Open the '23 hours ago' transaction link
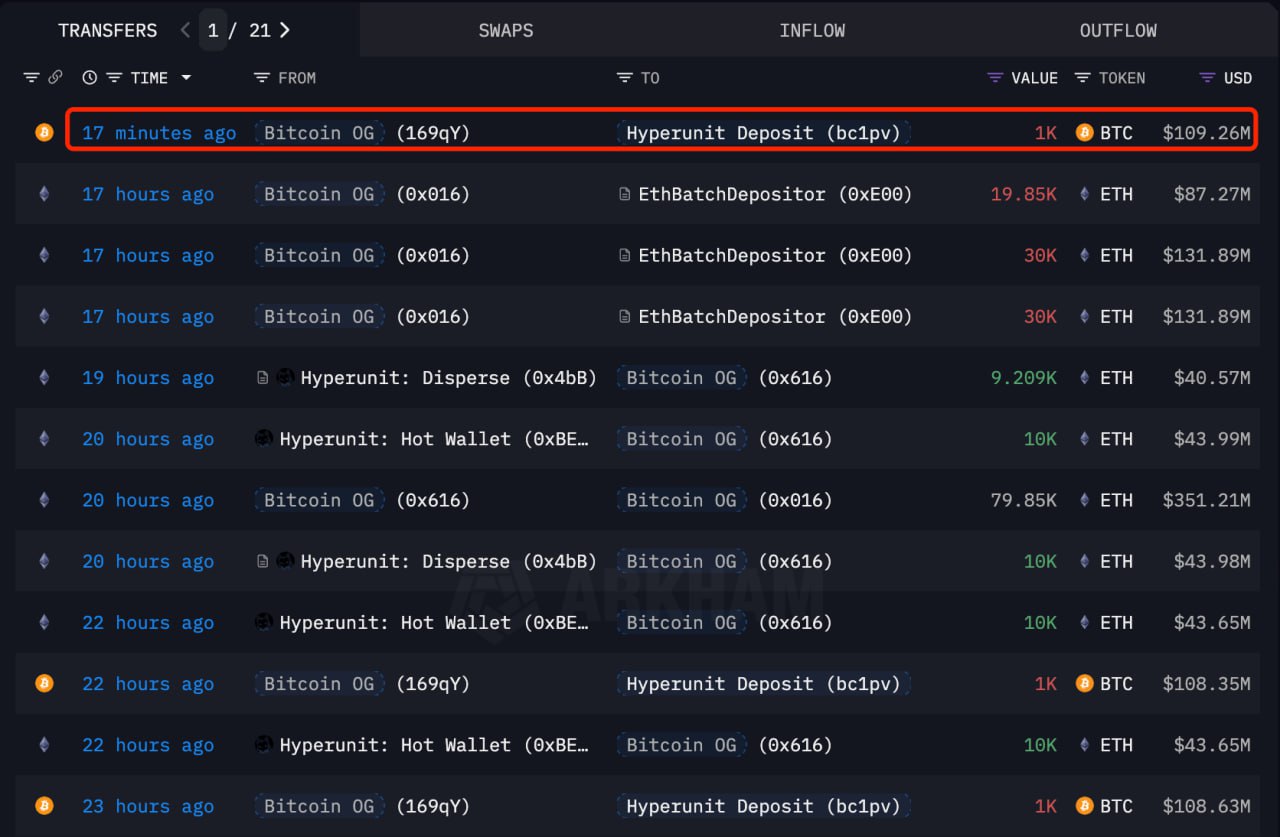The width and height of the screenshot is (1280, 837). pos(148,806)
